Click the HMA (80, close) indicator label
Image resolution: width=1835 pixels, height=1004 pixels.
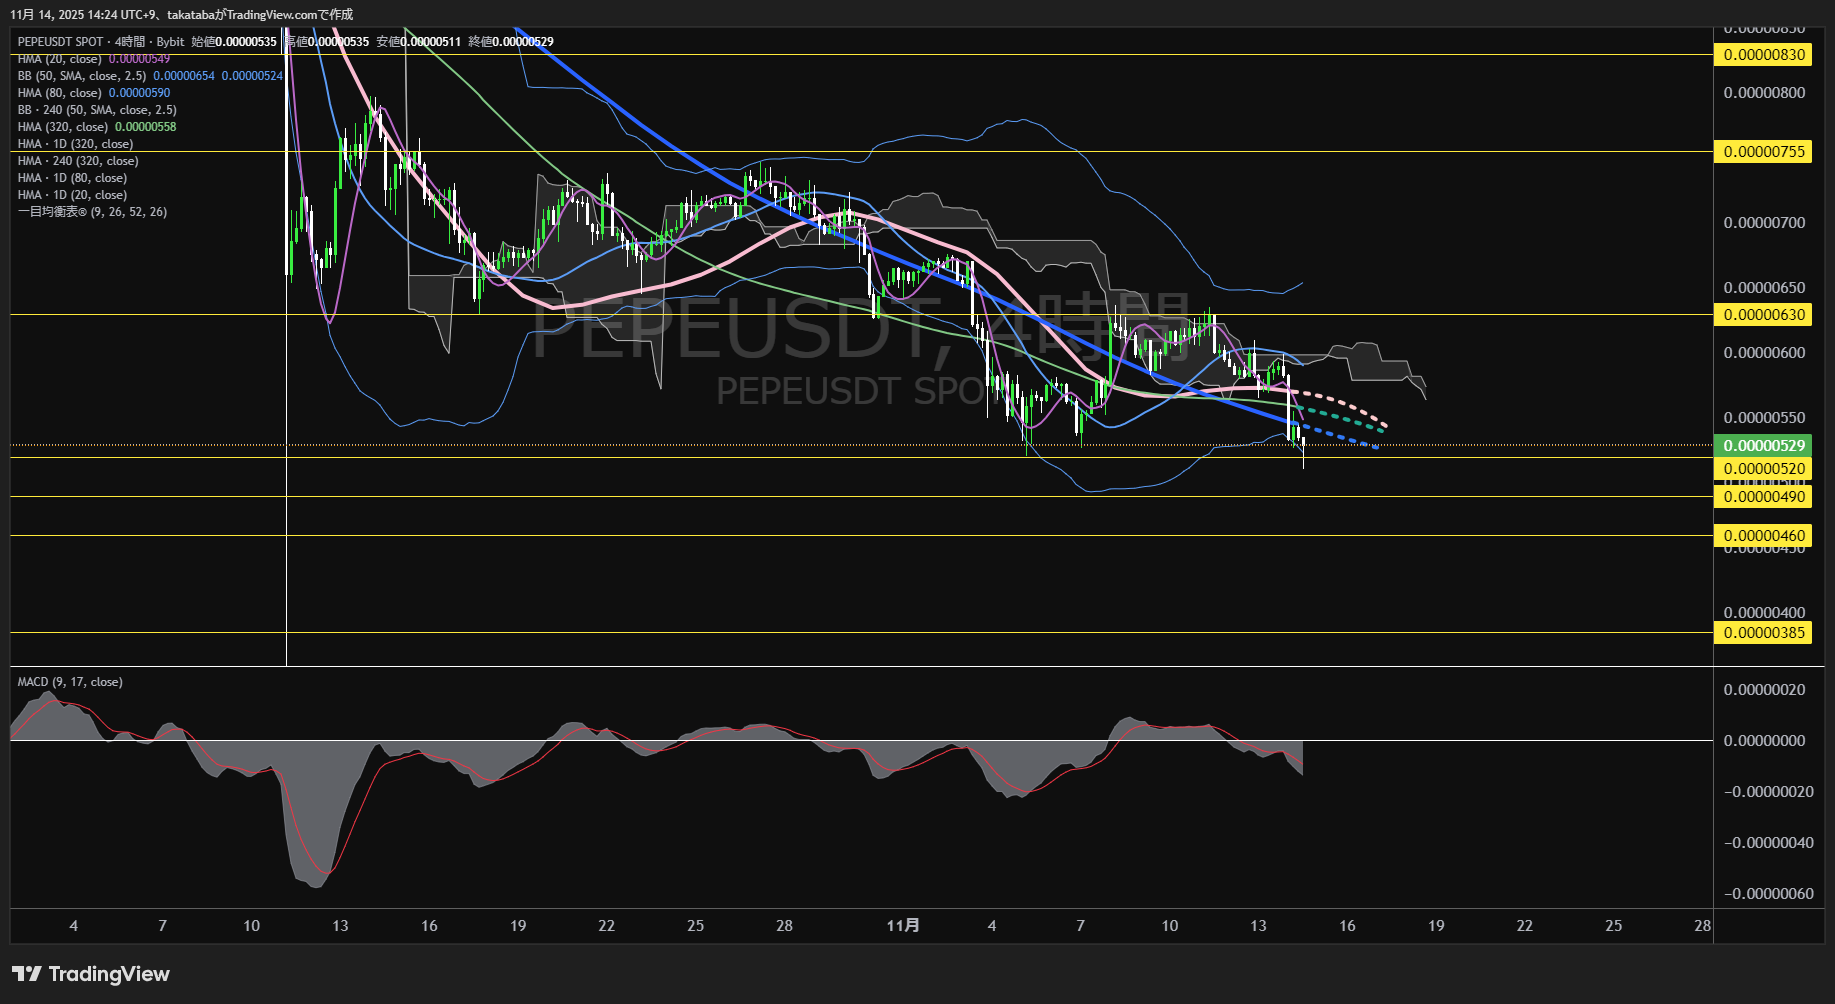pos(59,93)
